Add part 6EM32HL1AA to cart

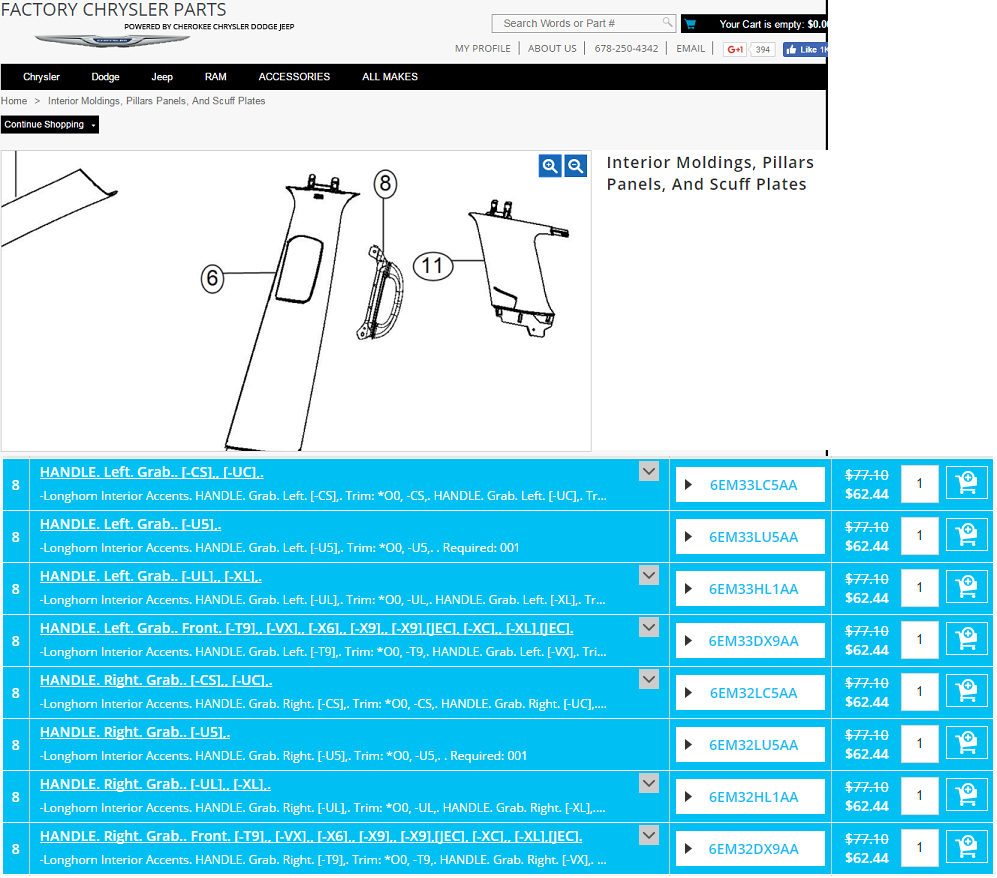point(966,797)
